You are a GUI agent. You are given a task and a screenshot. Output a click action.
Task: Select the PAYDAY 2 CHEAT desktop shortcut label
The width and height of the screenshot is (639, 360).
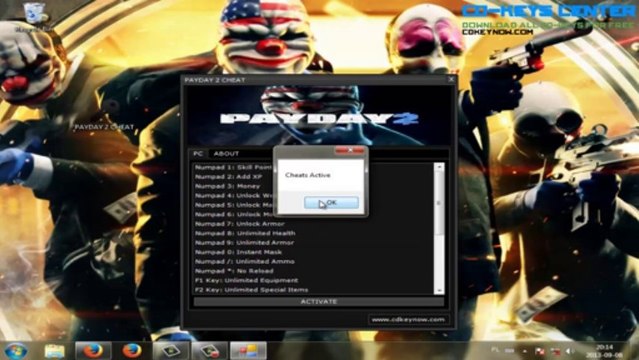[104, 127]
